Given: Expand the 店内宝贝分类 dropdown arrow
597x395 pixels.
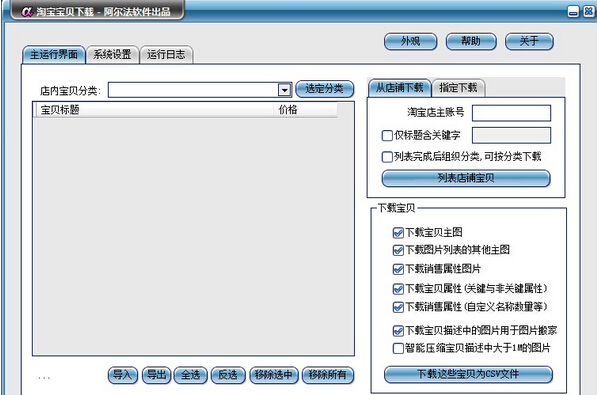Looking at the screenshot, I should coord(284,90).
